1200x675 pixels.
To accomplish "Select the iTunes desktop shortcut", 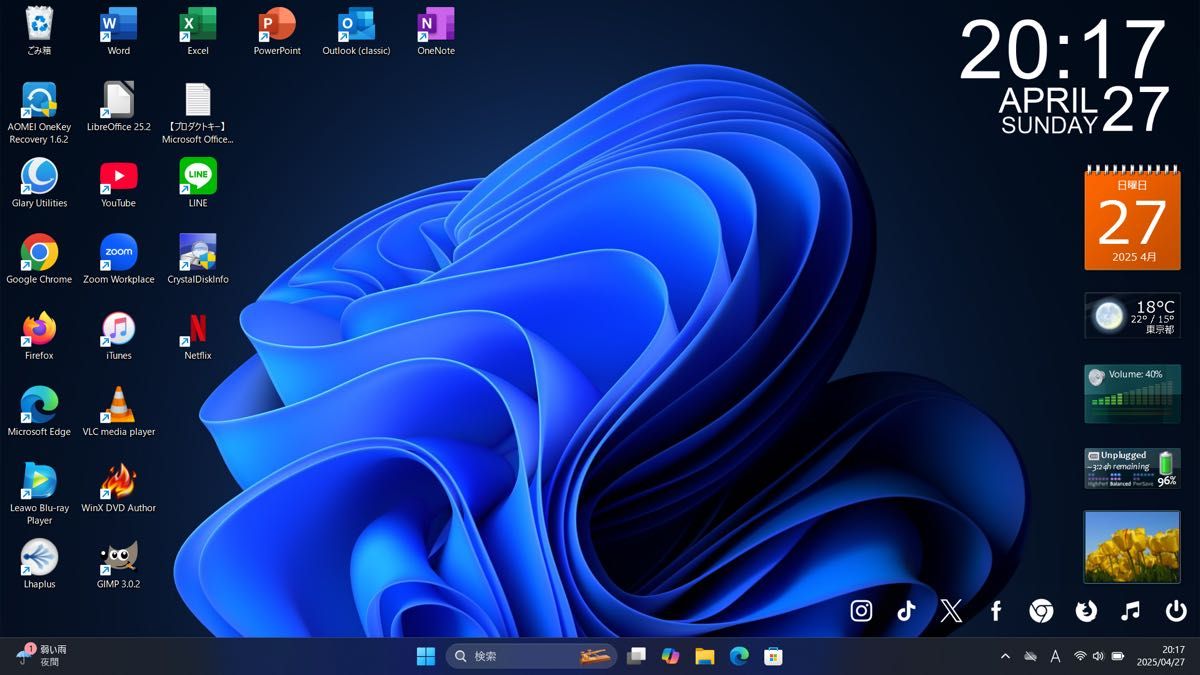I will (x=119, y=336).
